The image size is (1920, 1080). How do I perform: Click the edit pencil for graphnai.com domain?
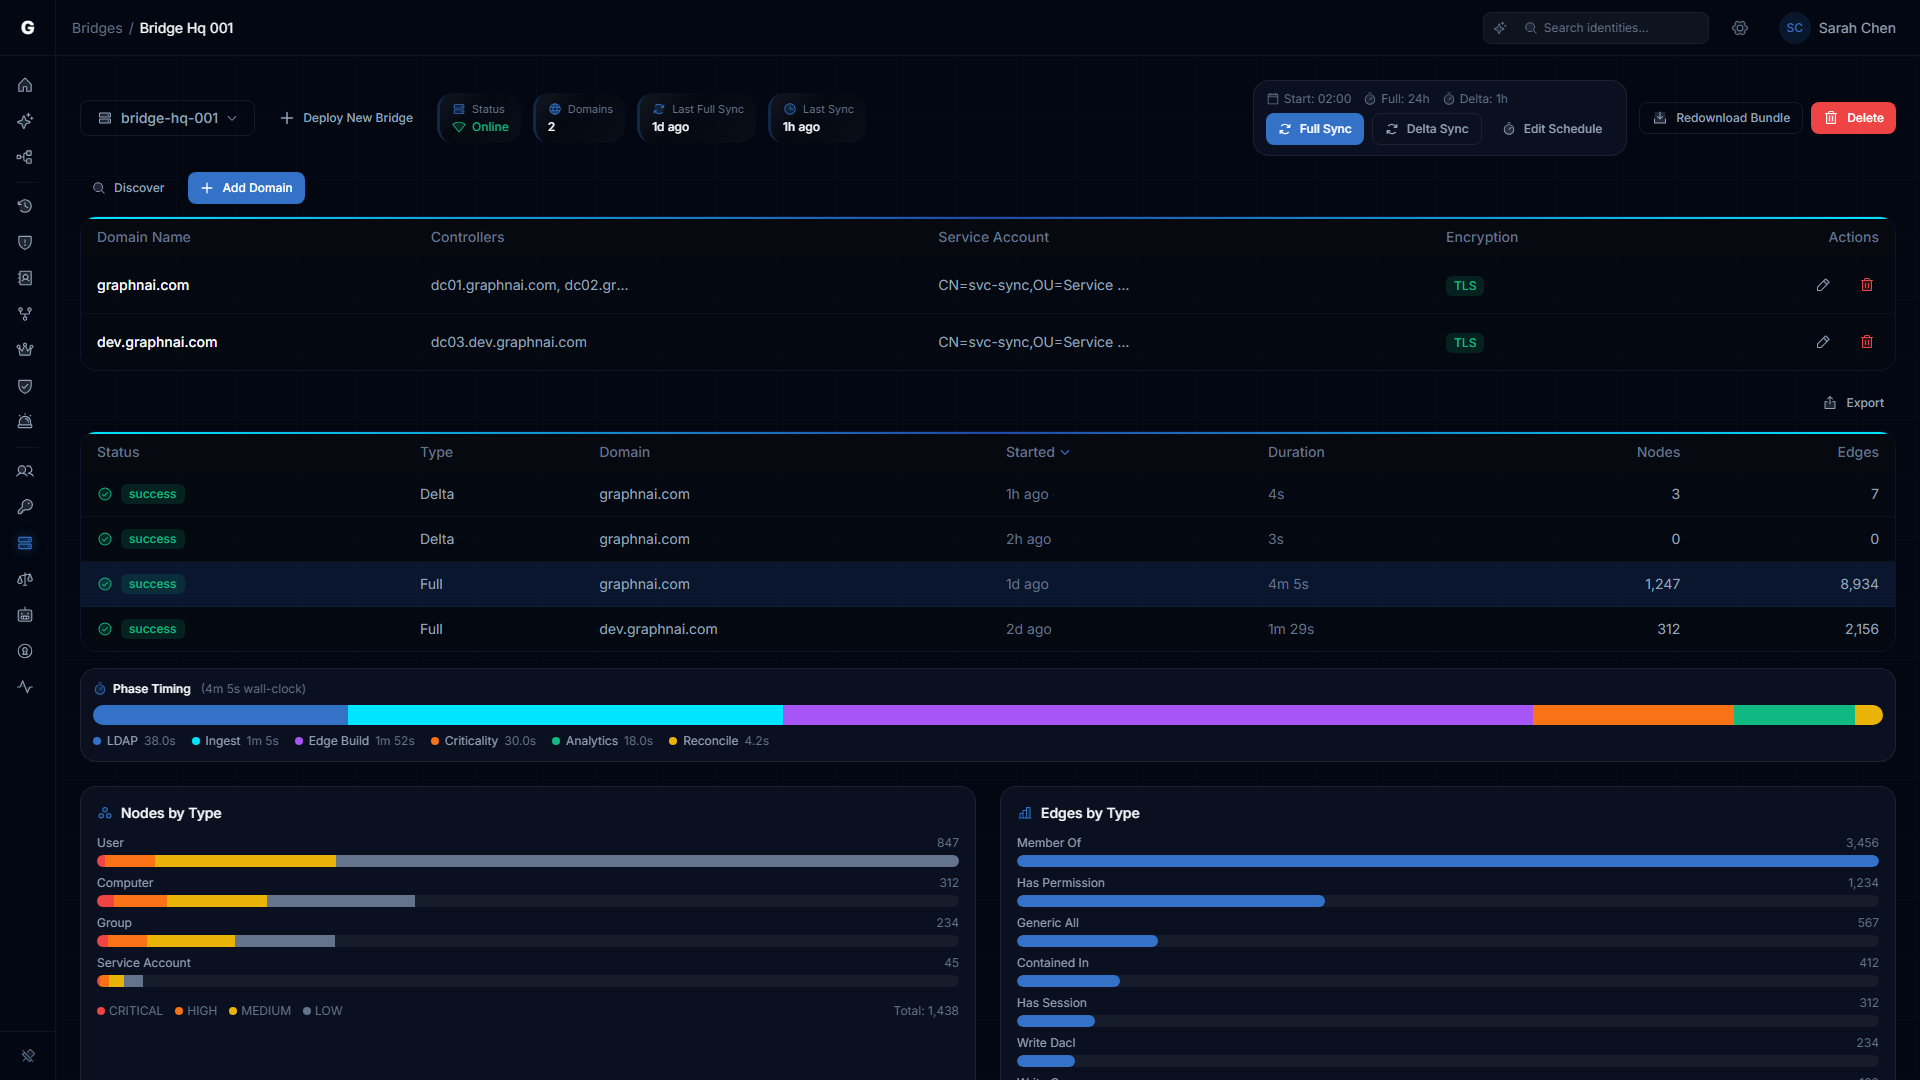1822,285
